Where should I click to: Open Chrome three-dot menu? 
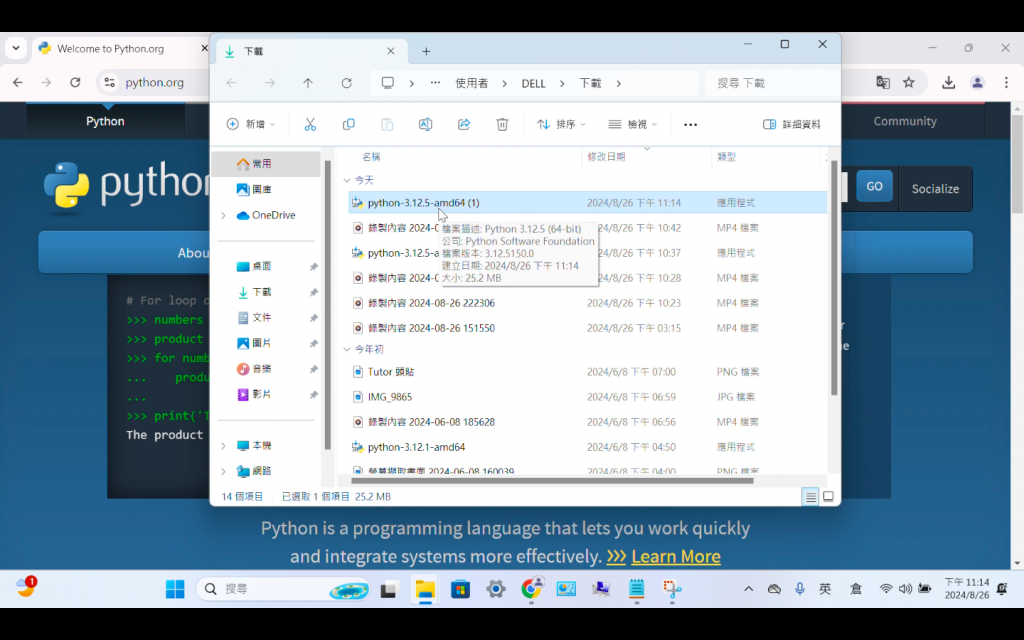click(1006, 82)
